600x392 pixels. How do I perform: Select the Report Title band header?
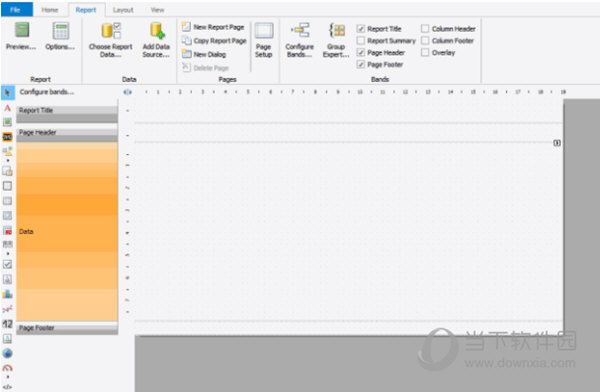[67, 115]
